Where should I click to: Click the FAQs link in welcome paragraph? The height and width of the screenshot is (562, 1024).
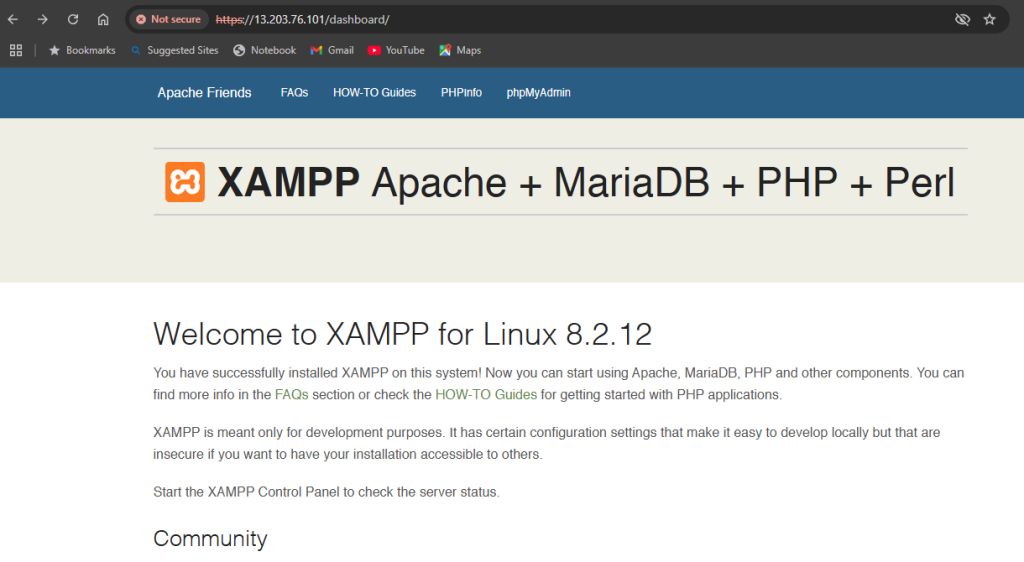pyautogui.click(x=292, y=395)
